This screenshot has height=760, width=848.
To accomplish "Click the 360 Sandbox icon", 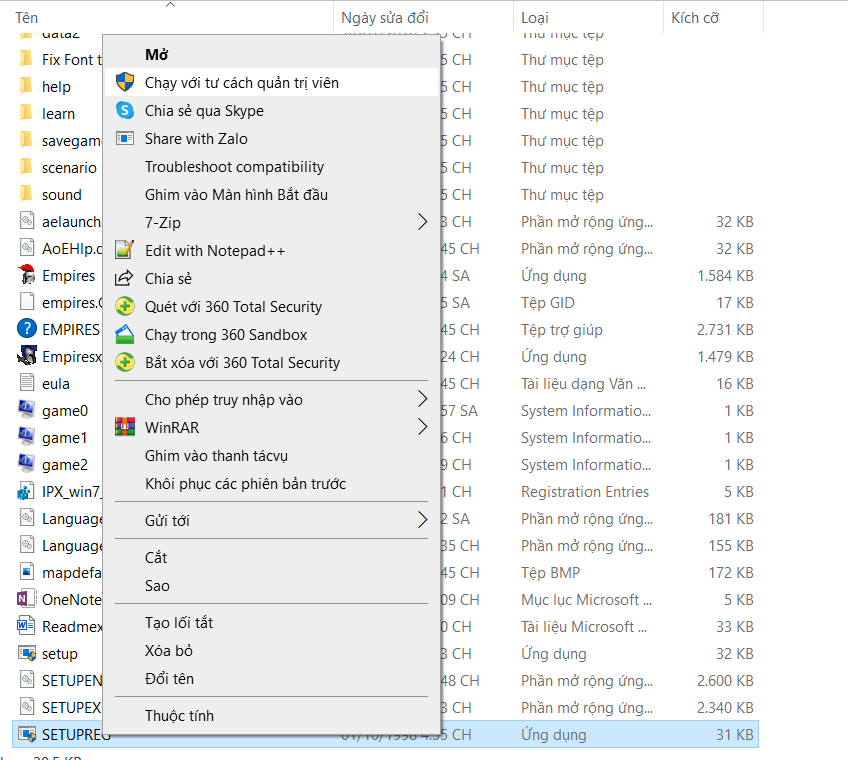I will 125,334.
